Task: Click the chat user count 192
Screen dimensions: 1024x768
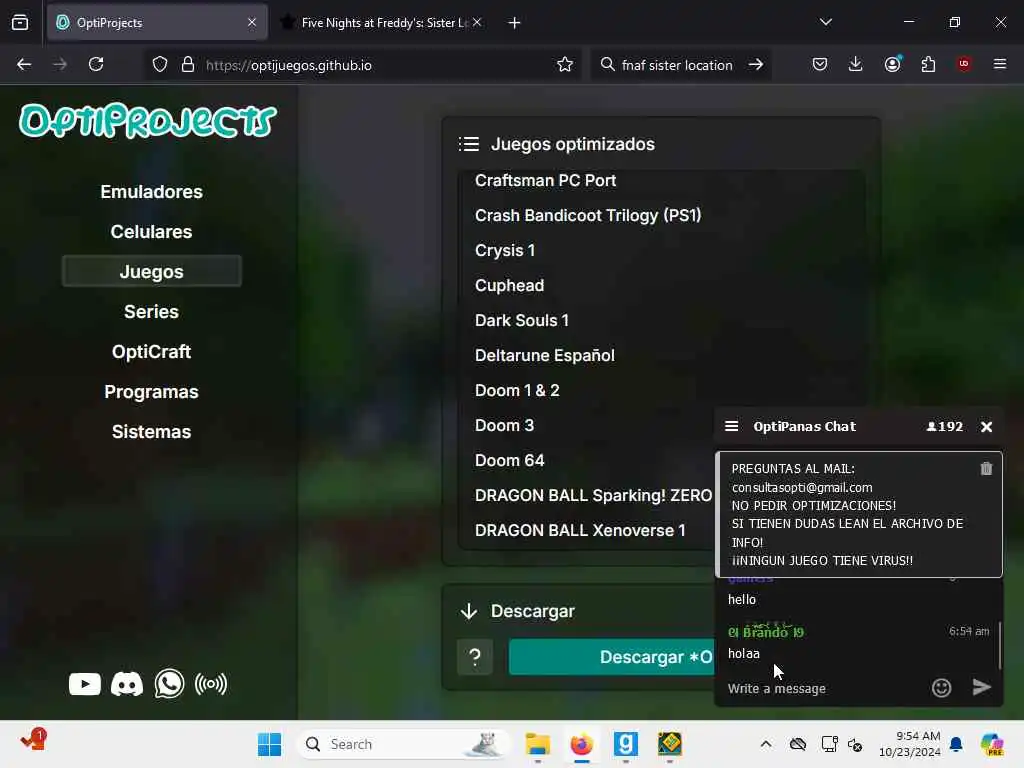Action: 944,426
